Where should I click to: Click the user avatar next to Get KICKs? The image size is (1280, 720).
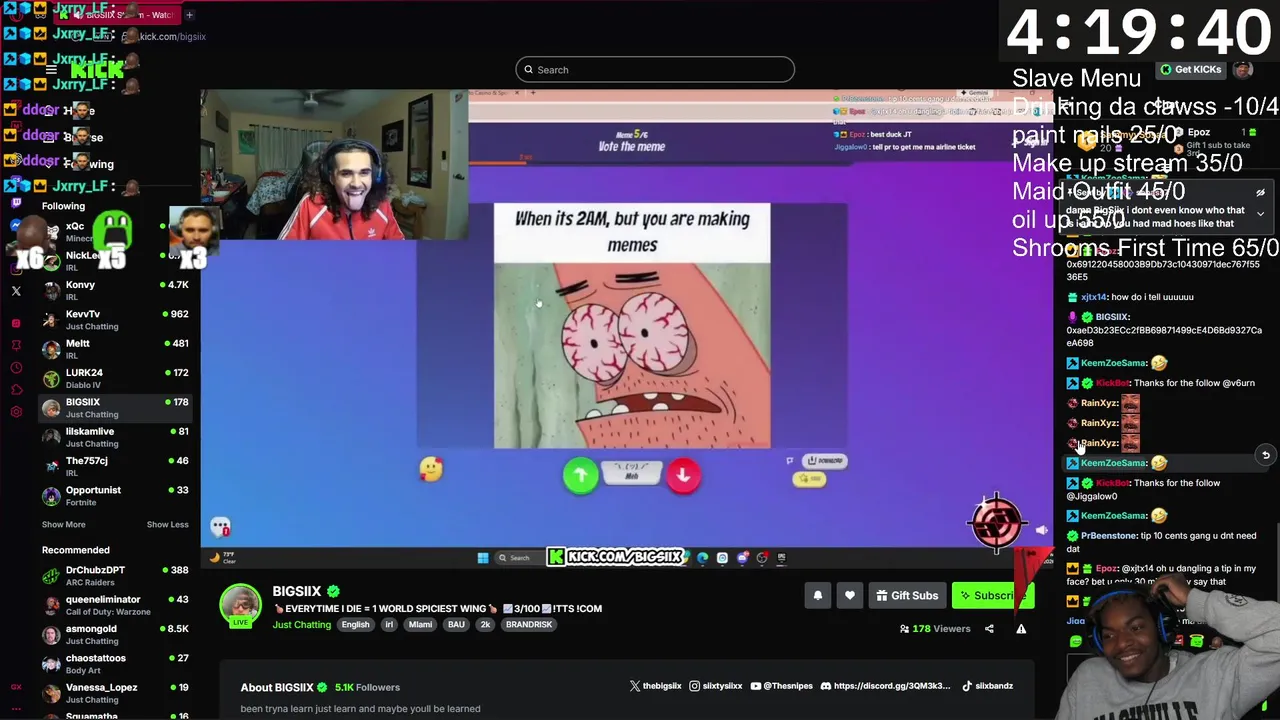point(1243,70)
